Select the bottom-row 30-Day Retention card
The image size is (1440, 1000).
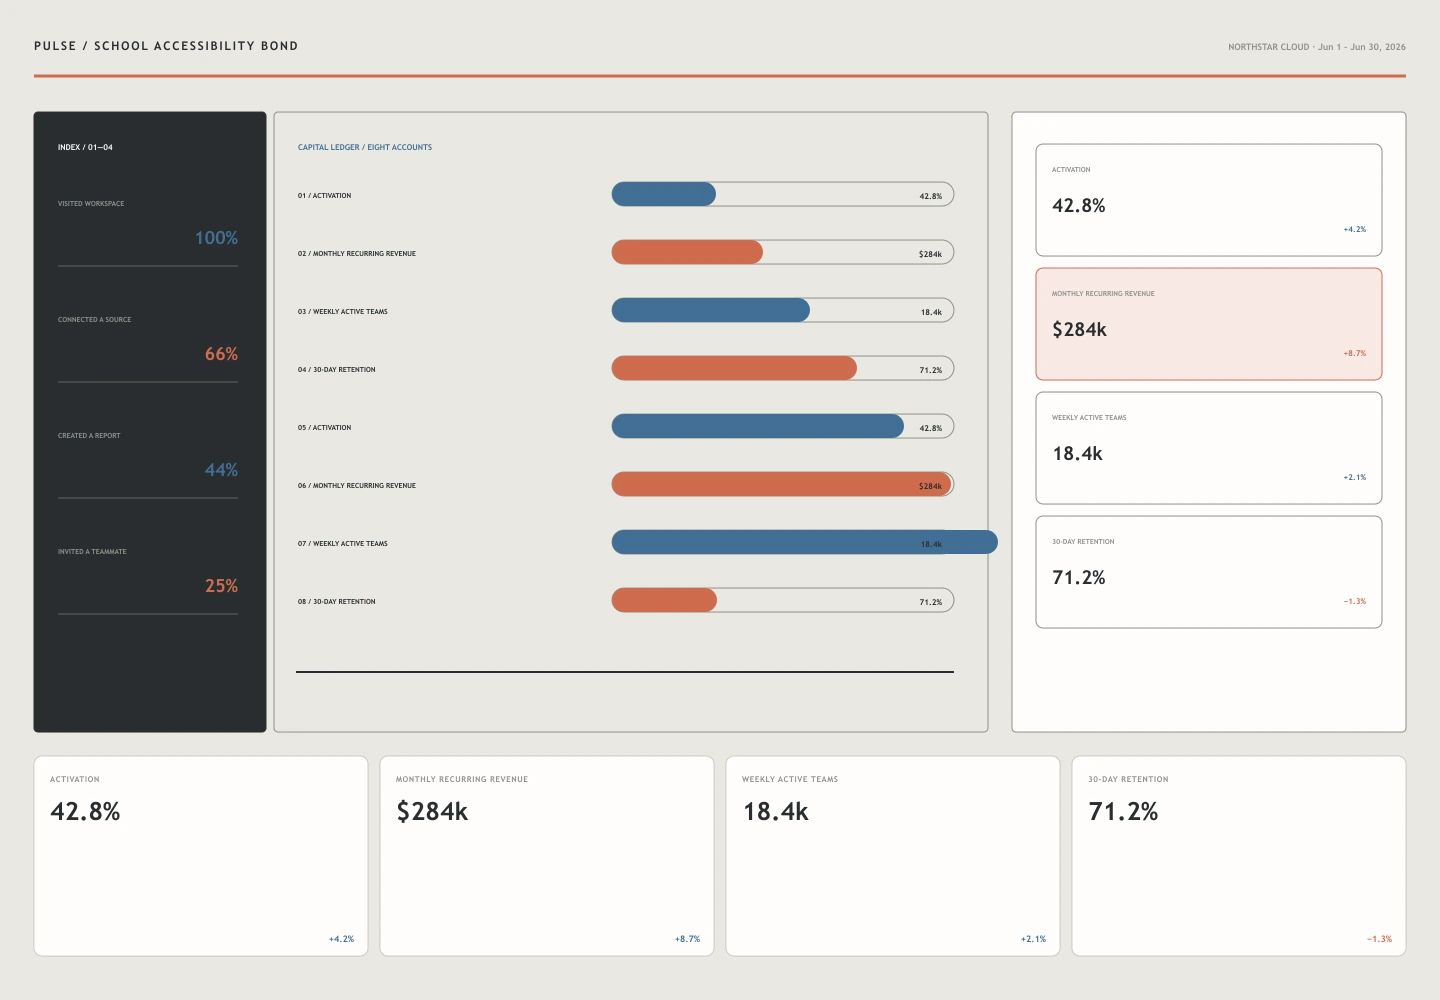(x=1239, y=856)
